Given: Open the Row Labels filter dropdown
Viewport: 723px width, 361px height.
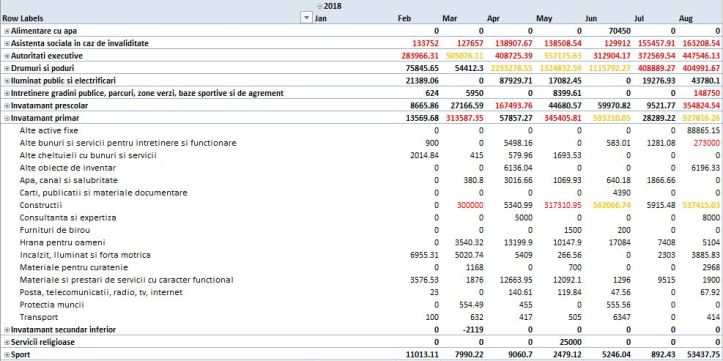Looking at the screenshot, I should pos(306,18).
